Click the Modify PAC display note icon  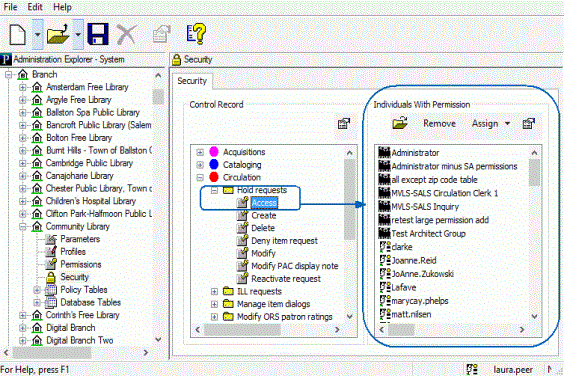[242, 266]
